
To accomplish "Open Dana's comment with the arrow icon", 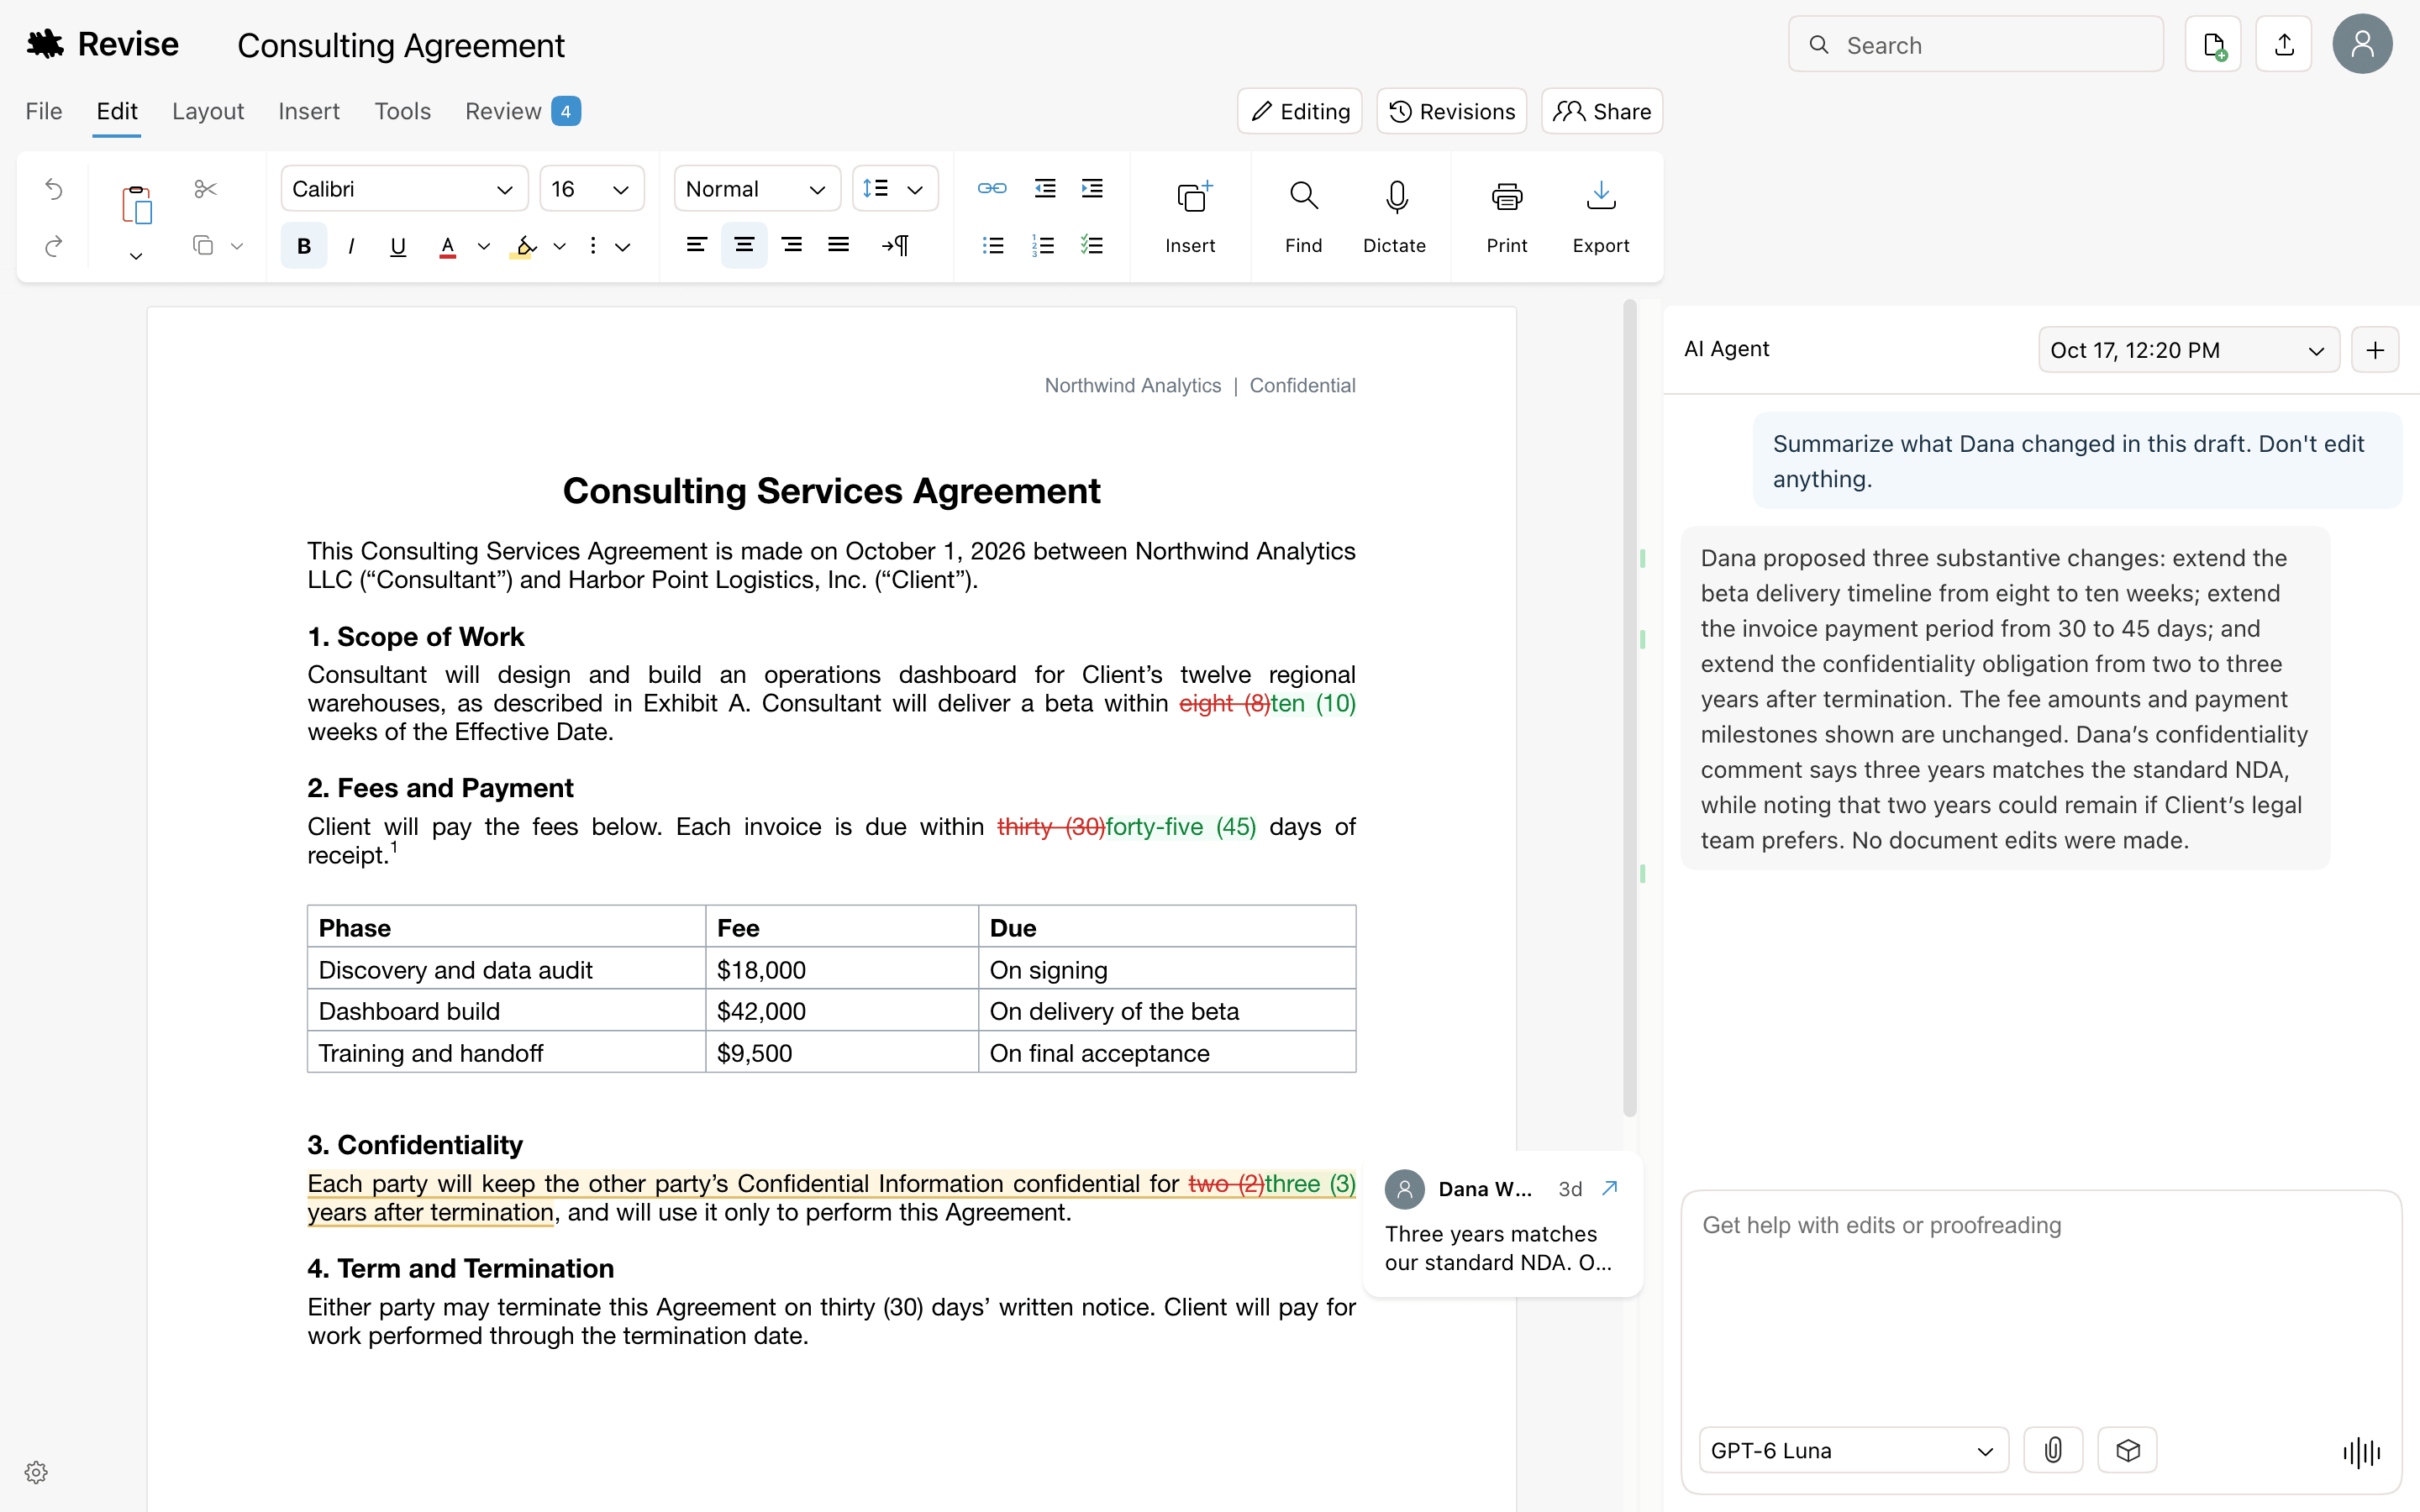I will pos(1610,1188).
